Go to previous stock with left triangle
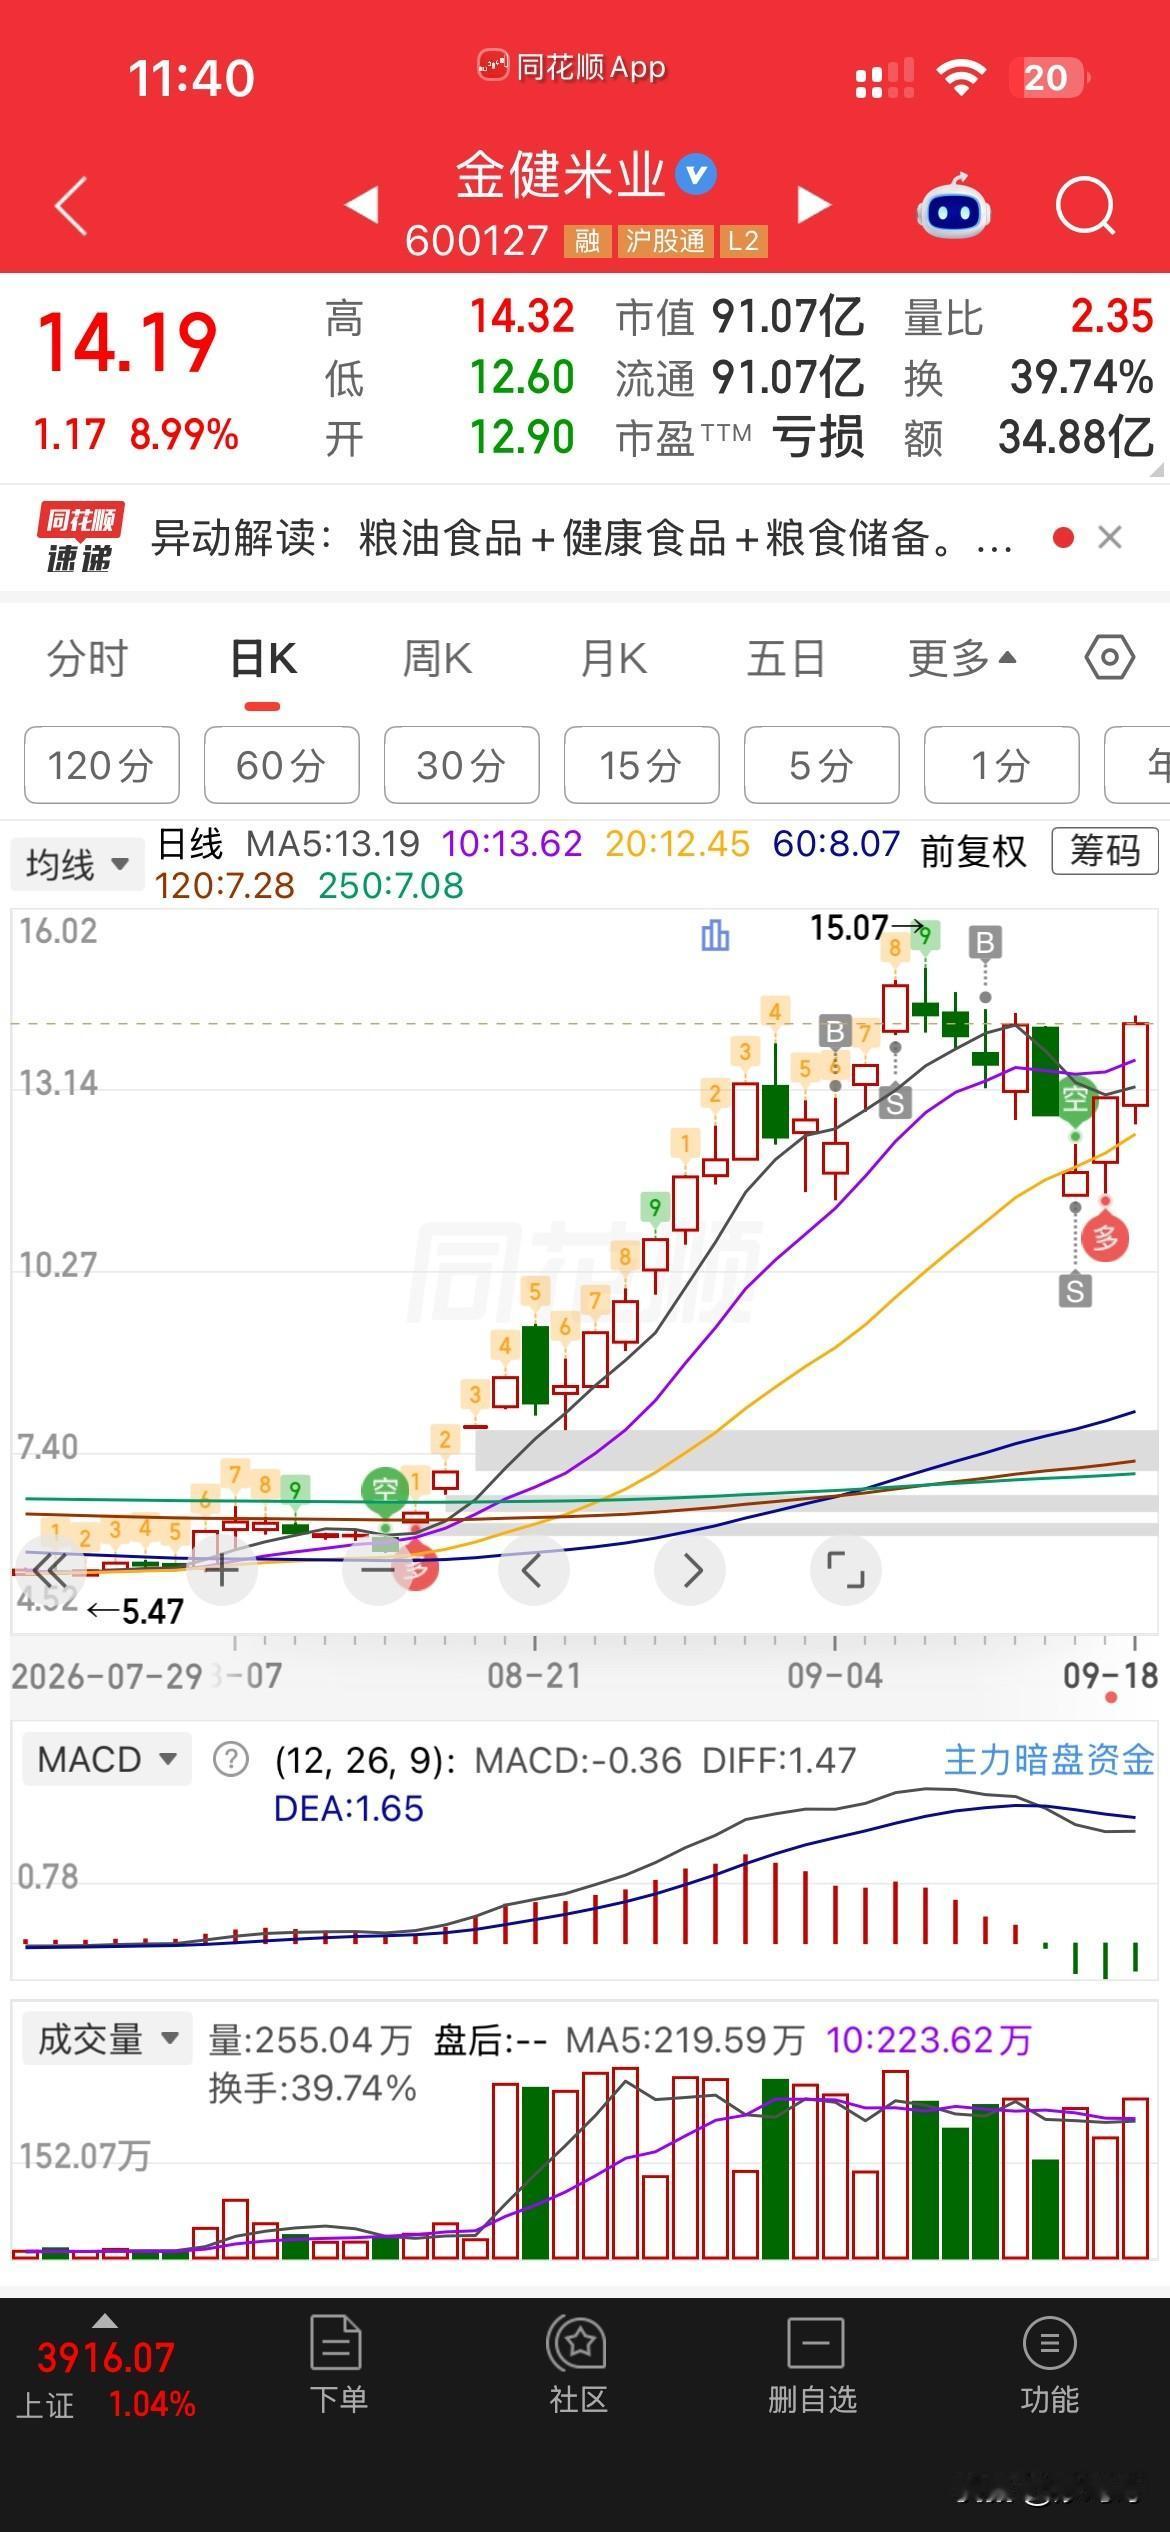 click(x=361, y=205)
